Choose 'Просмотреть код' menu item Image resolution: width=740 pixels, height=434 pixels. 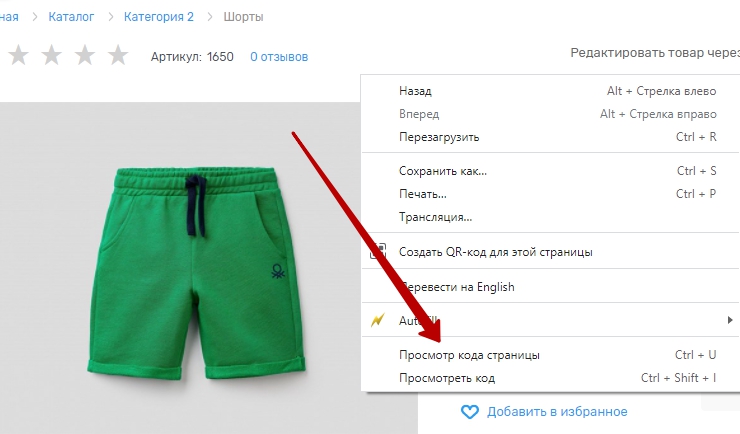tap(446, 378)
